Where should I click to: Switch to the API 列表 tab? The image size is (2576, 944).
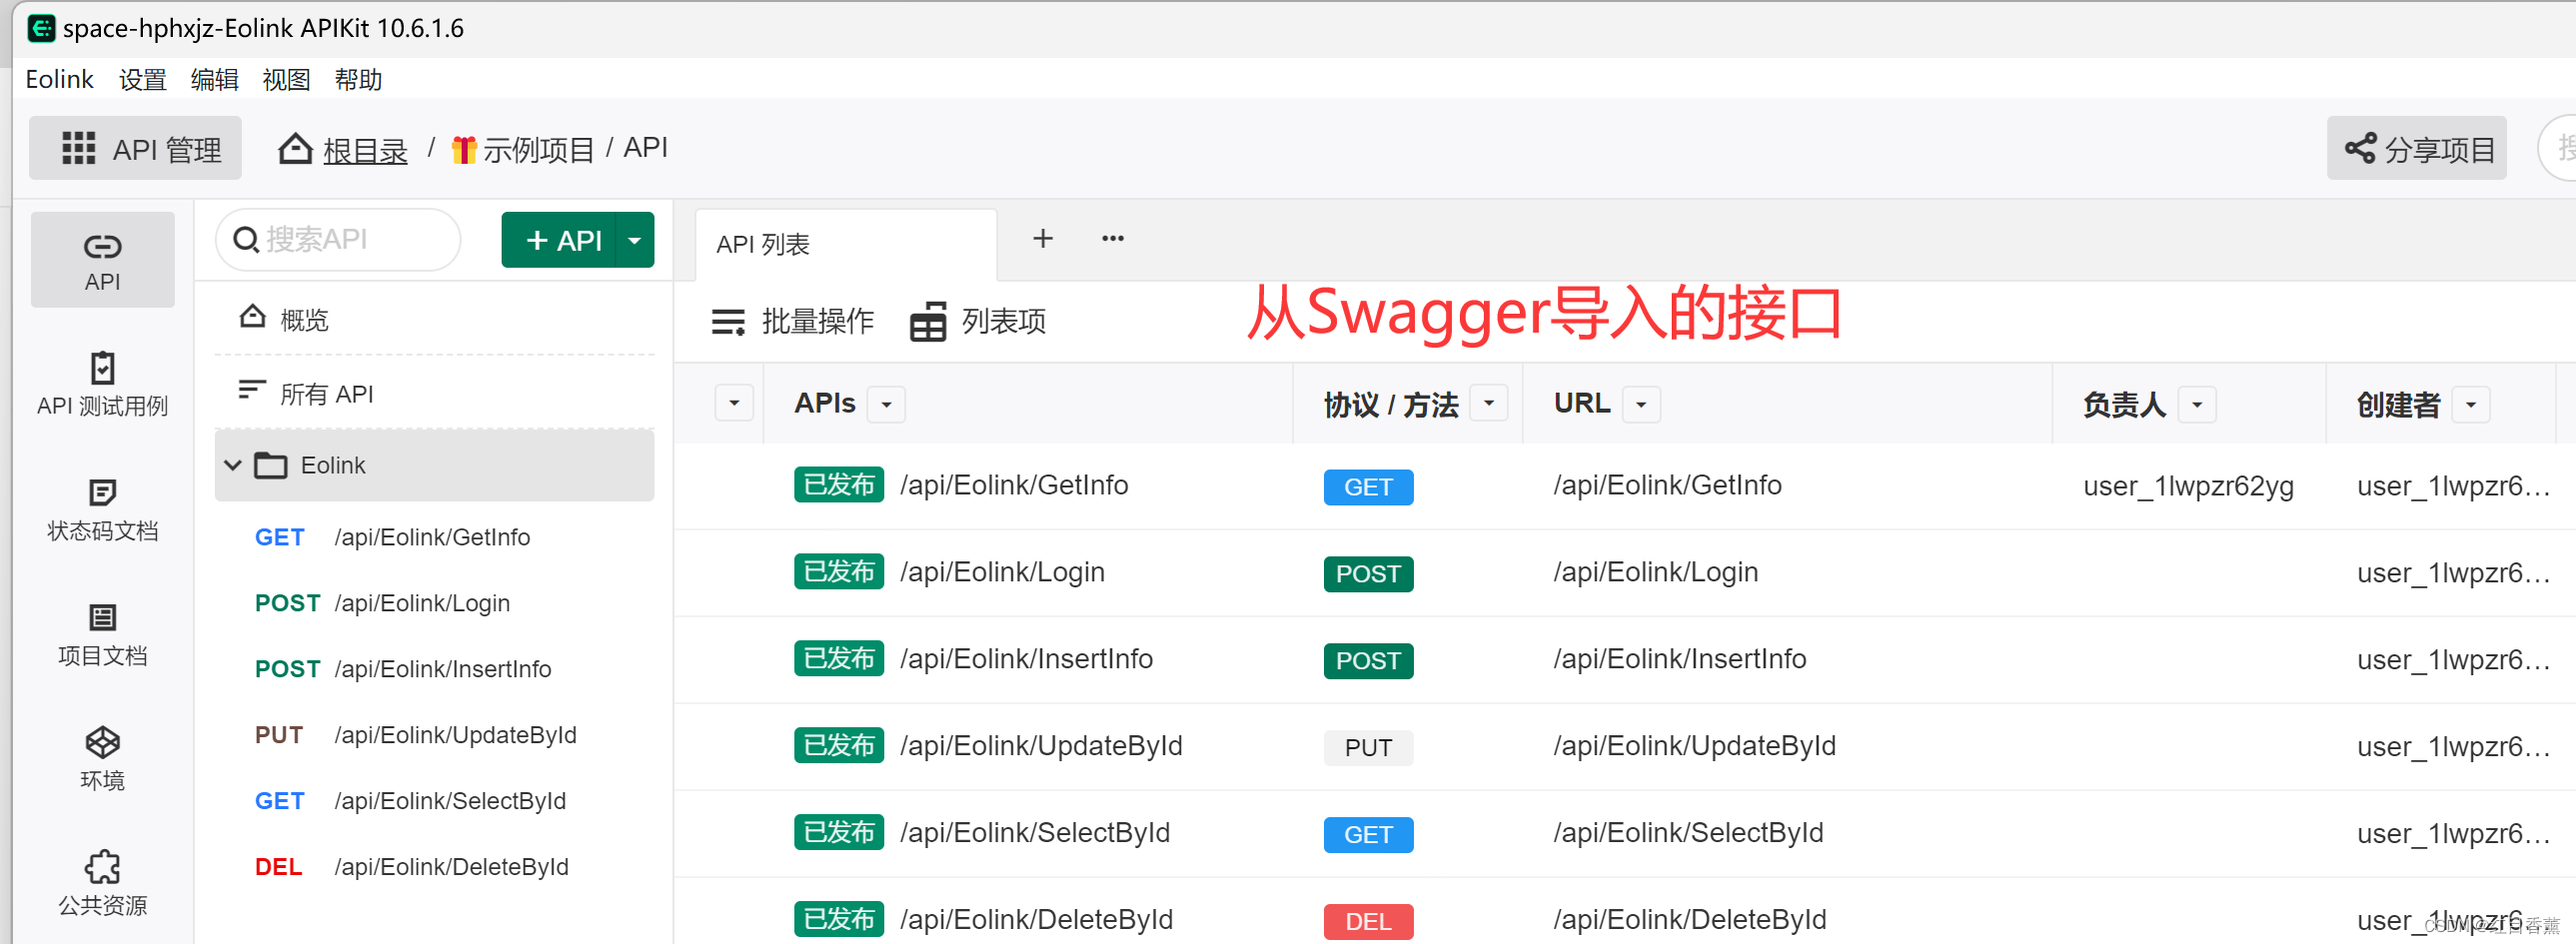[x=845, y=244]
